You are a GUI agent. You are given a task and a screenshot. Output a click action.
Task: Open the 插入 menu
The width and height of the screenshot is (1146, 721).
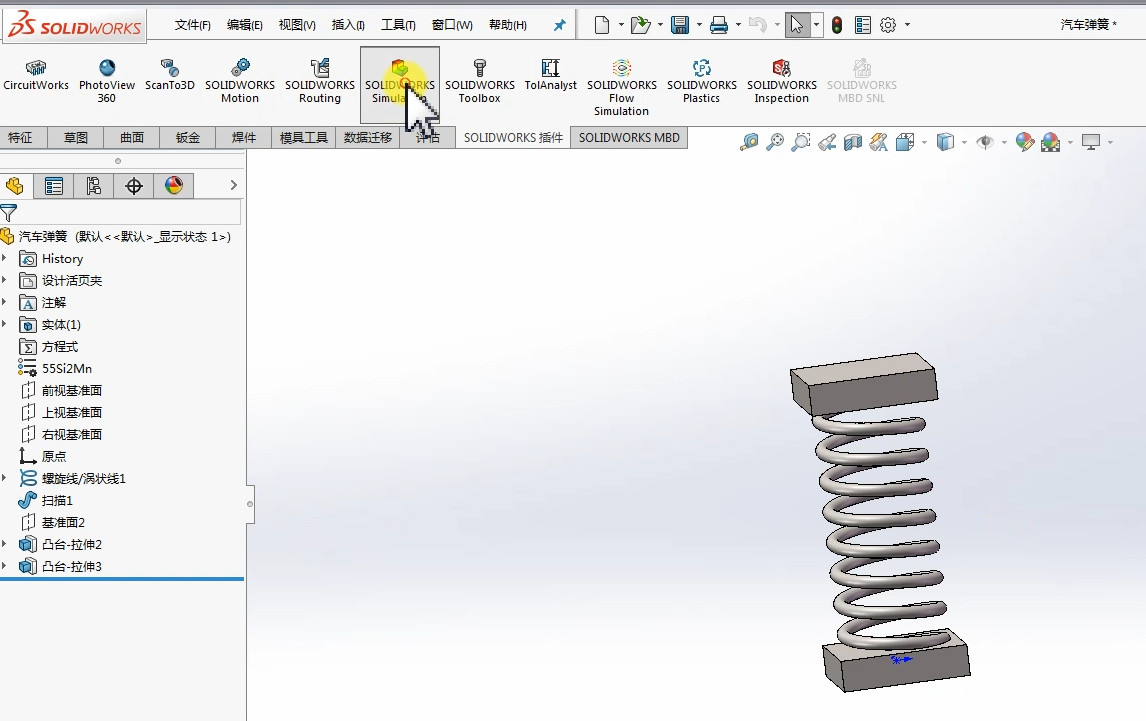tap(347, 23)
